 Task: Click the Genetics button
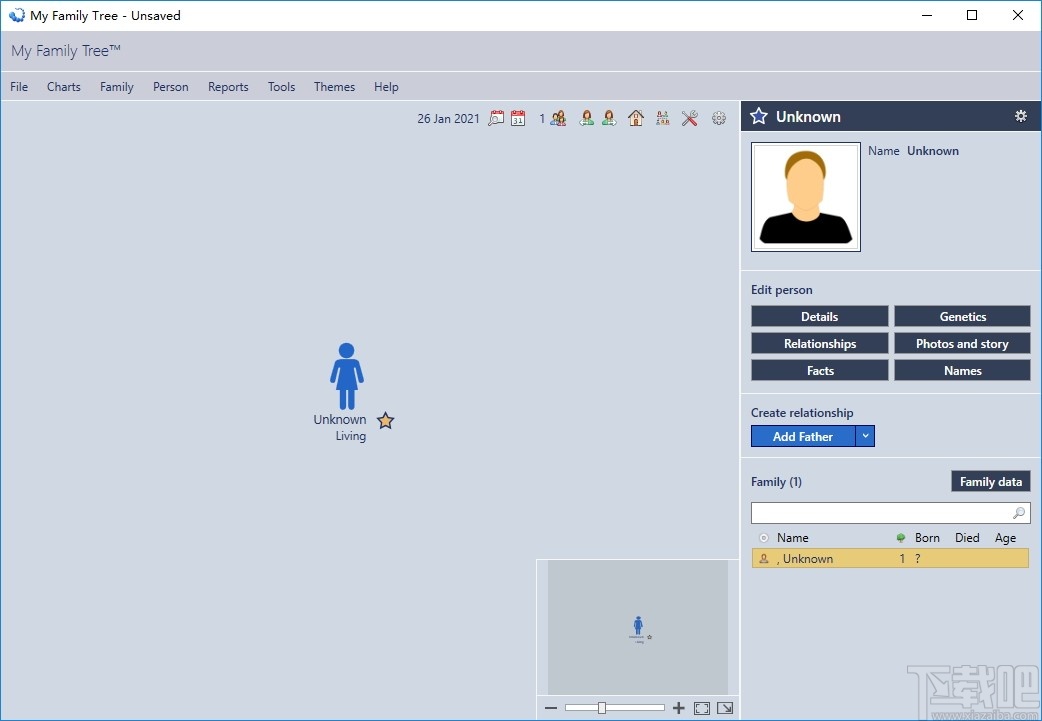click(962, 316)
